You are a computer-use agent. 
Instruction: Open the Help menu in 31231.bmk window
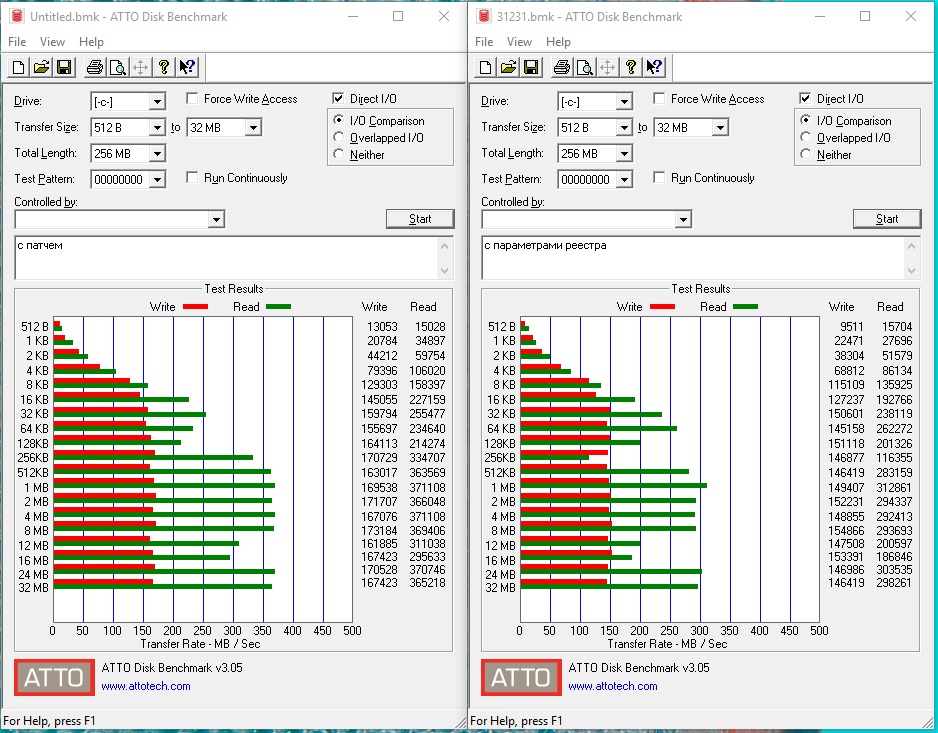pos(558,42)
